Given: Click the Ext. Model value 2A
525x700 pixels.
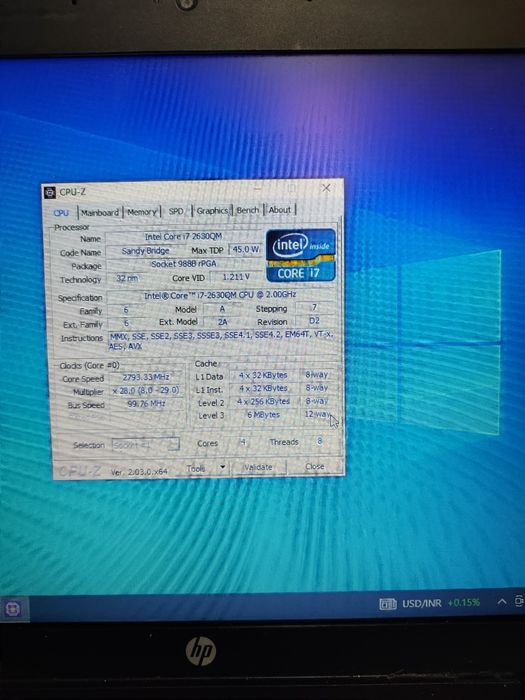Looking at the screenshot, I should (222, 322).
